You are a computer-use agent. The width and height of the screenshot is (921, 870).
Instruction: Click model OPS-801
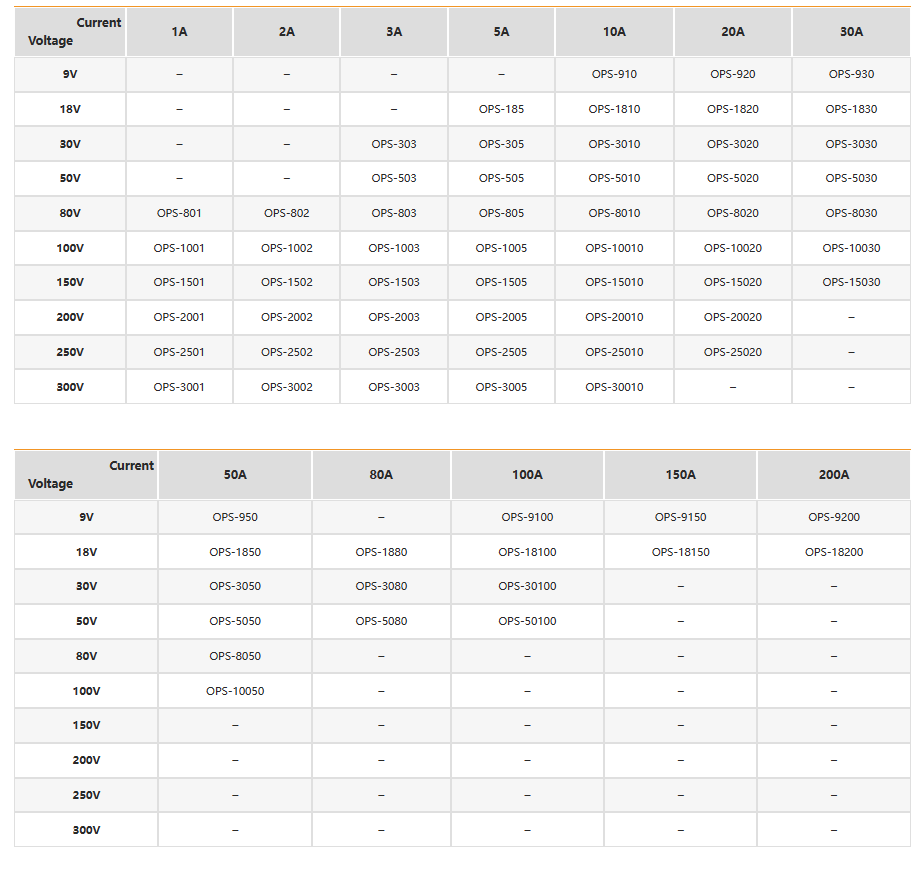pyautogui.click(x=179, y=213)
